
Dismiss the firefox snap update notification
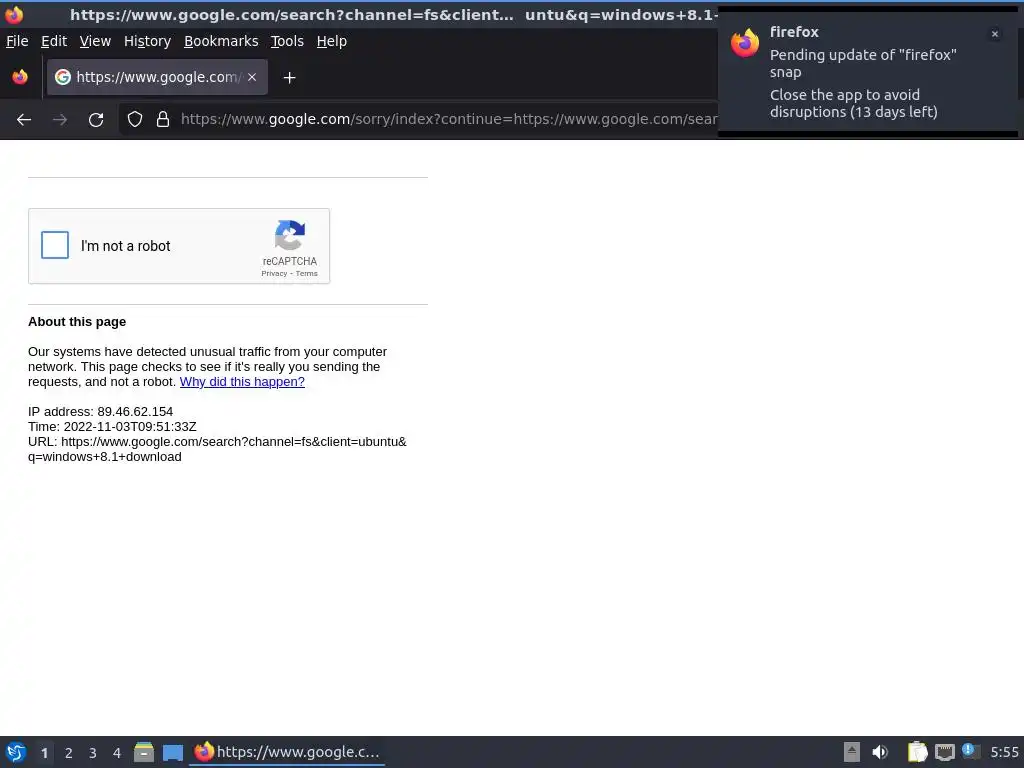tap(995, 34)
